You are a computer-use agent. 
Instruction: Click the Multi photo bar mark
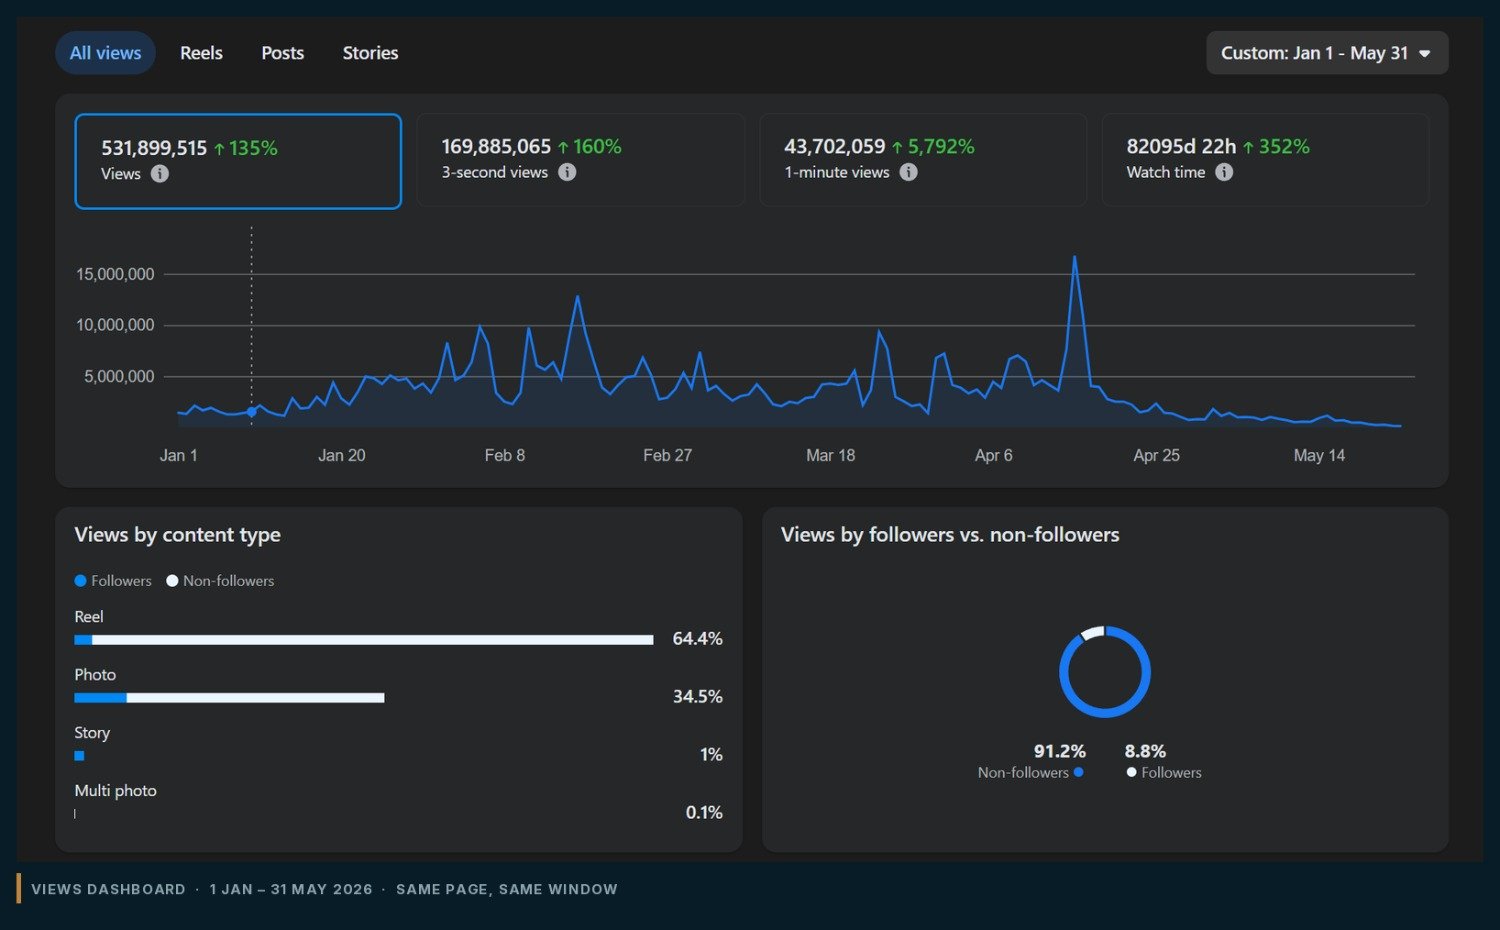[x=75, y=814]
